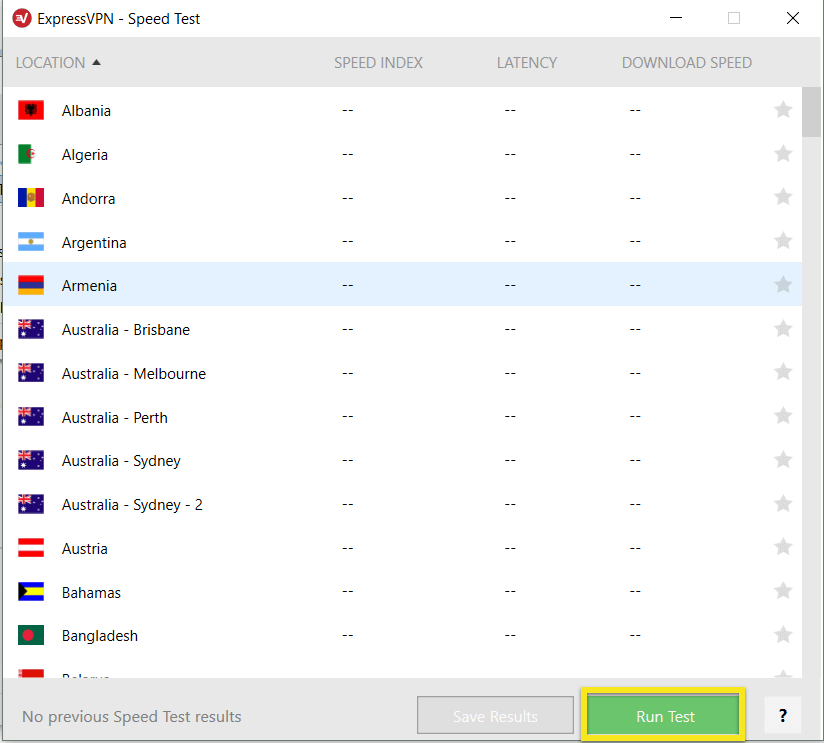The image size is (824, 743).
Task: Select the Bangladesh location name
Action: 100,636
